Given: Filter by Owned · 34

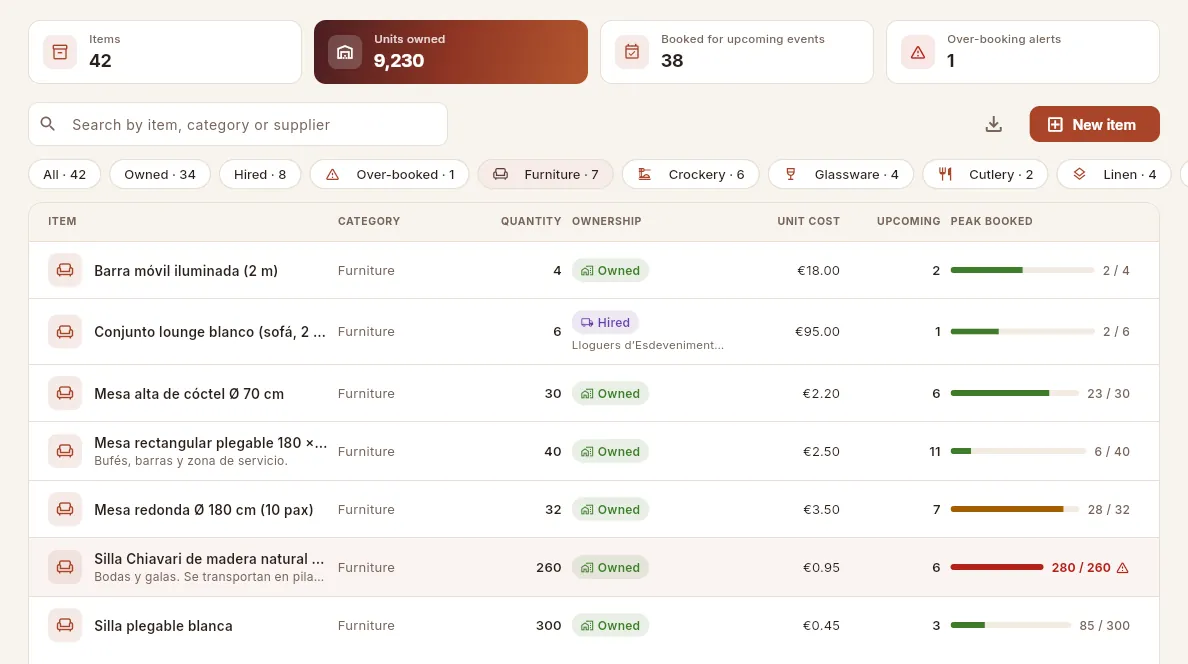Looking at the screenshot, I should click(160, 174).
